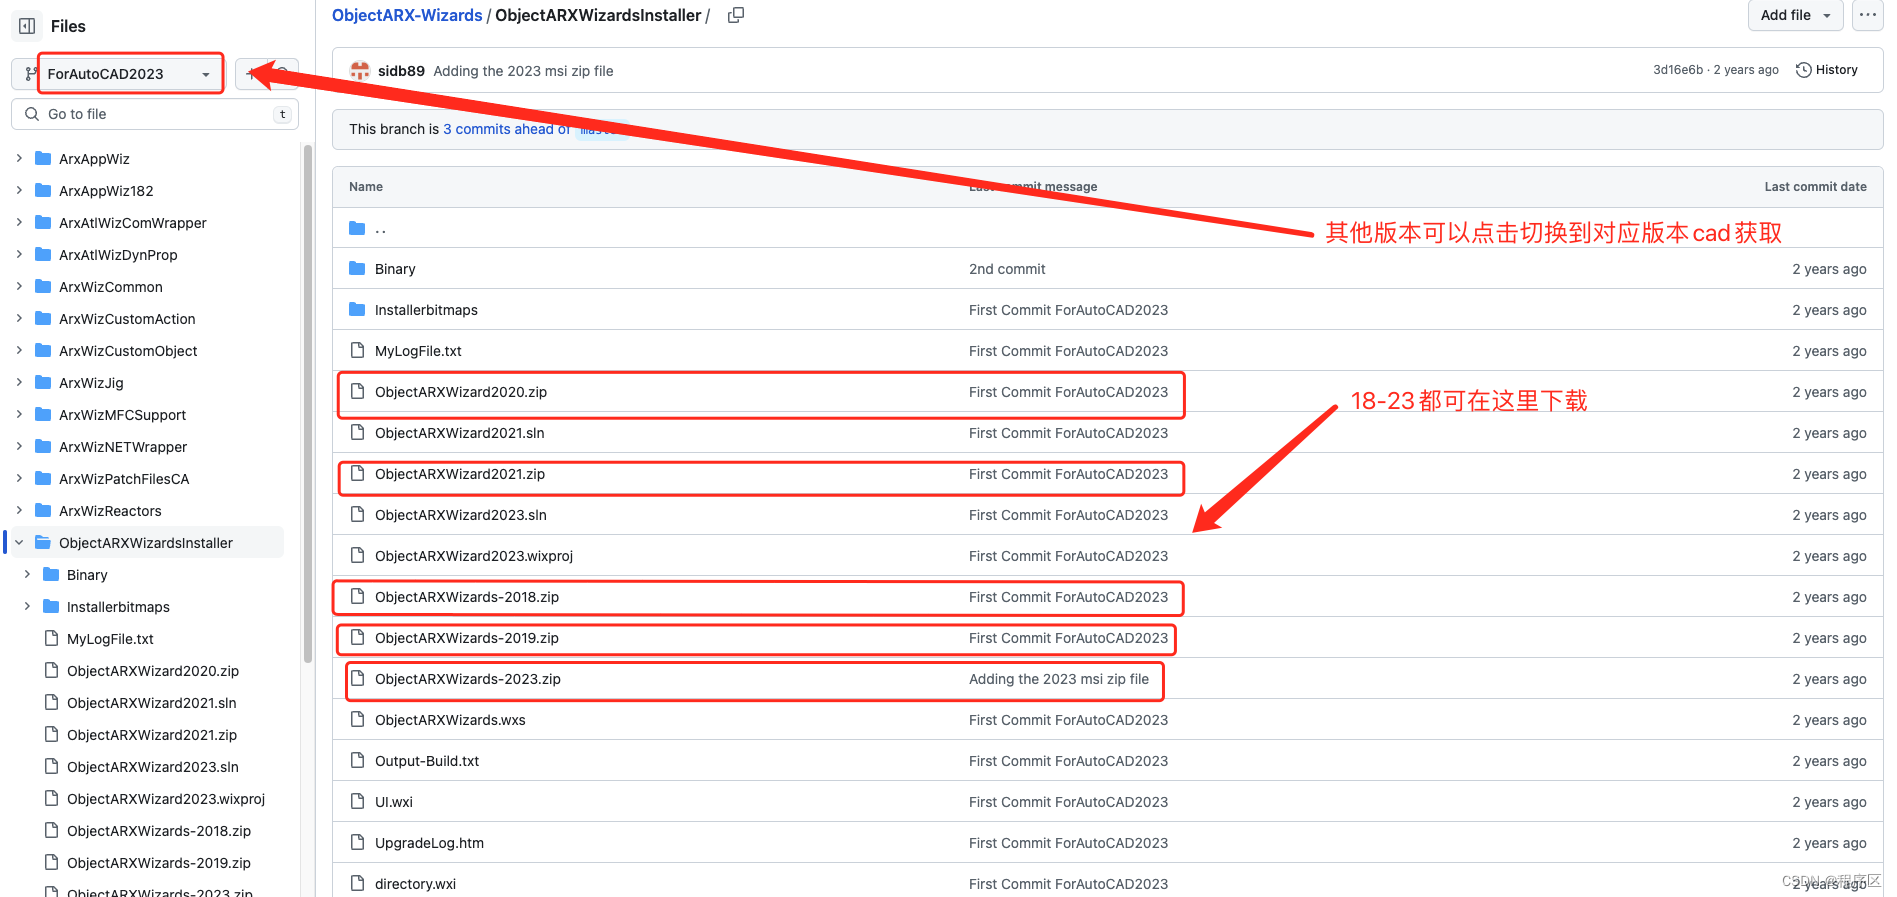The image size is (1897, 897).
Task: Open Installerbitmaps in the sidebar tree
Action: (118, 607)
